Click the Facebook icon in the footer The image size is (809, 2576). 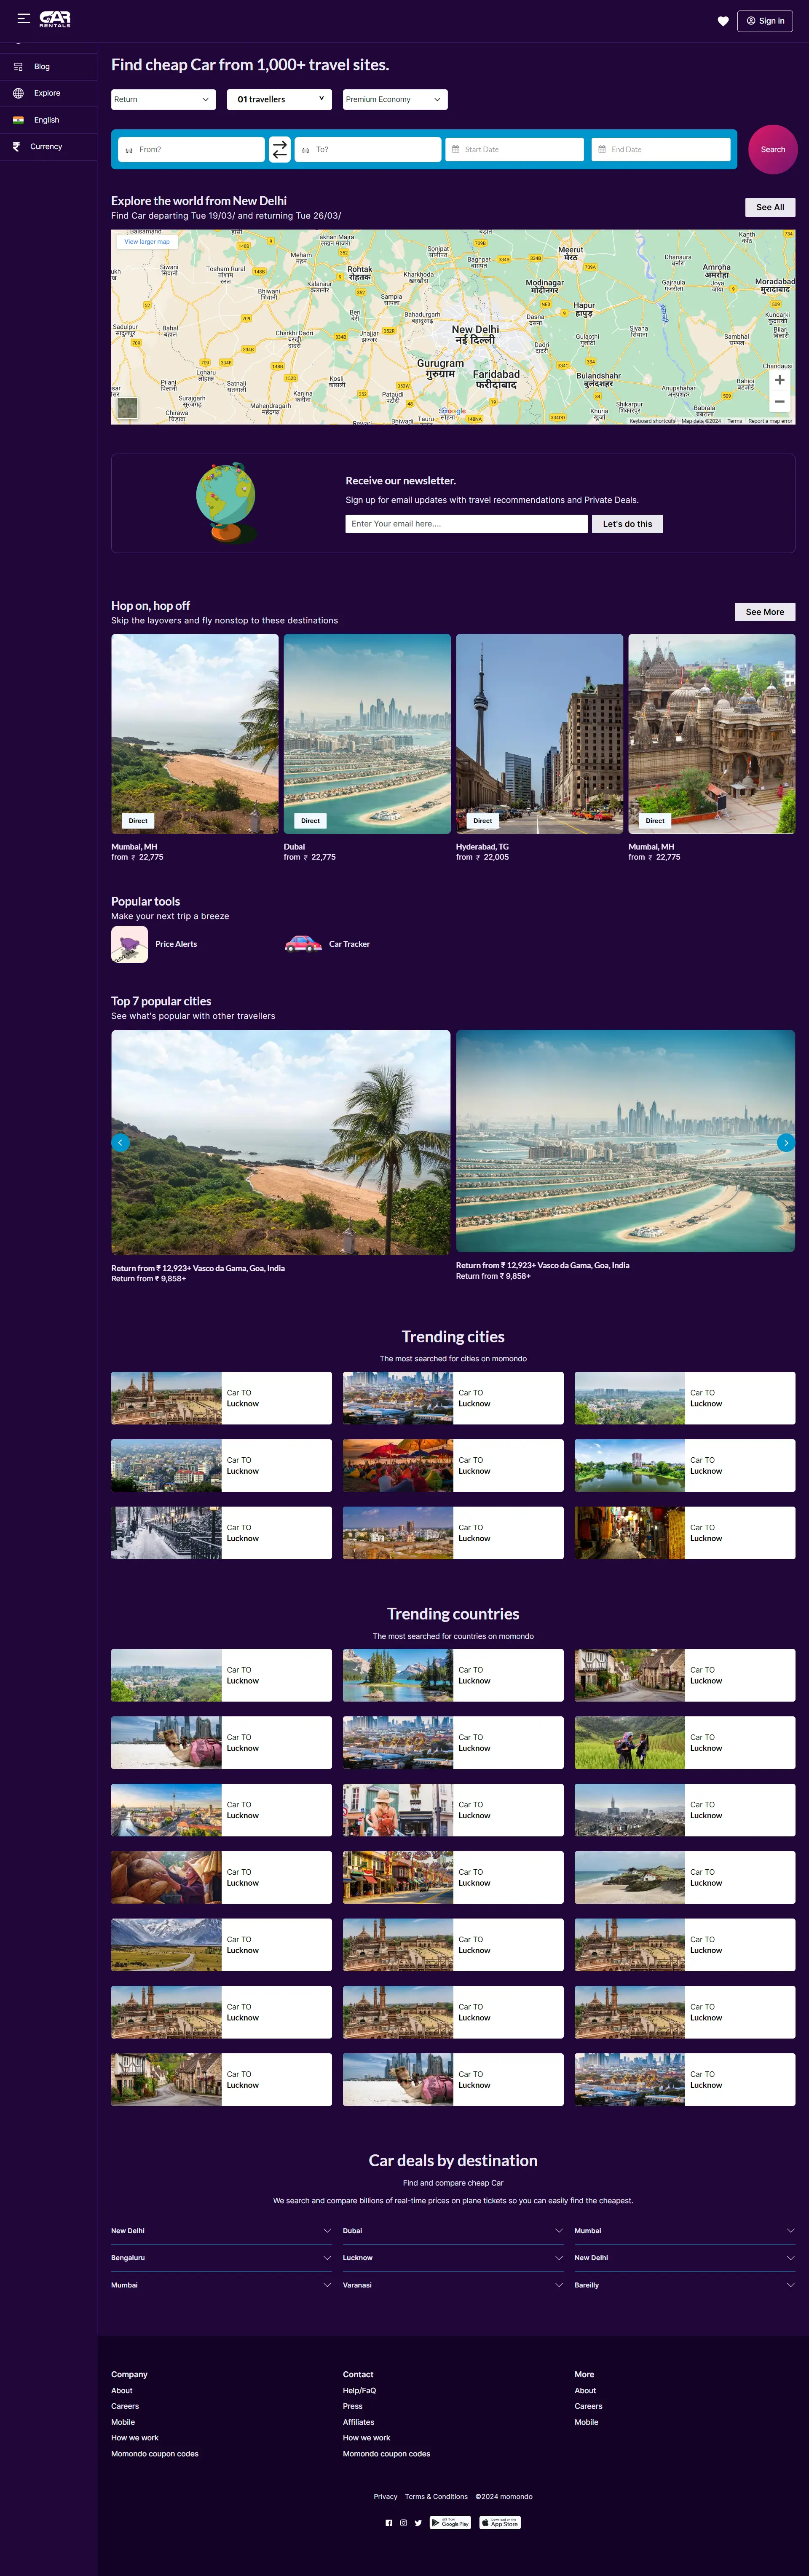[x=389, y=2523]
